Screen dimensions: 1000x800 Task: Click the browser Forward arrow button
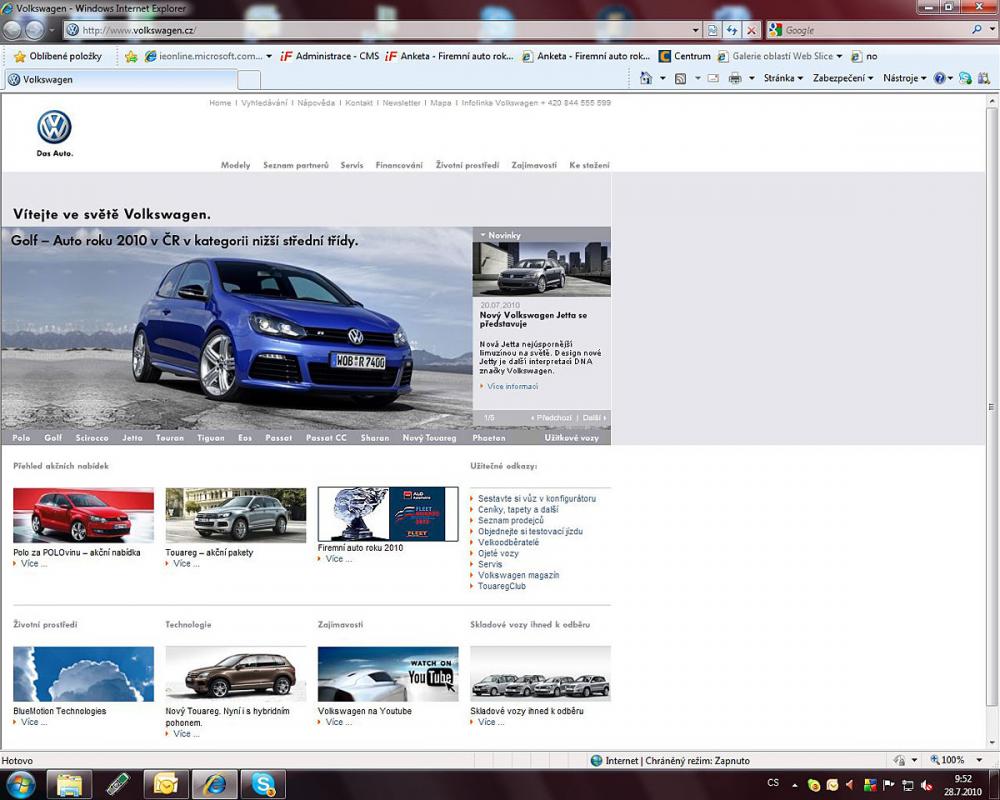[35, 30]
